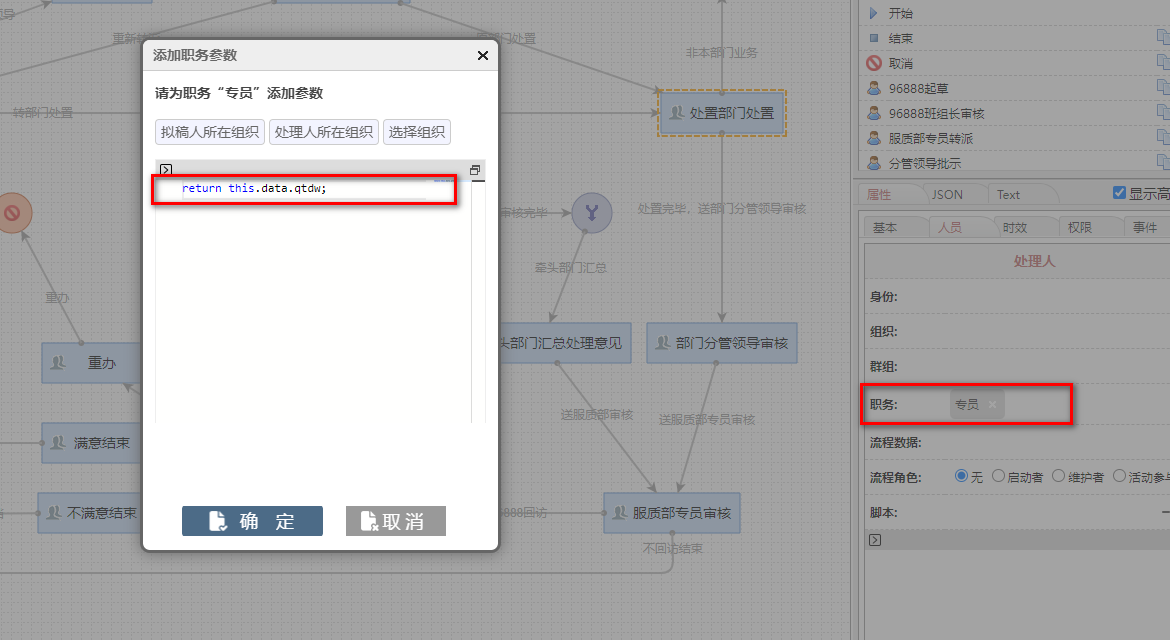Select the 无 process role radio

(961, 476)
